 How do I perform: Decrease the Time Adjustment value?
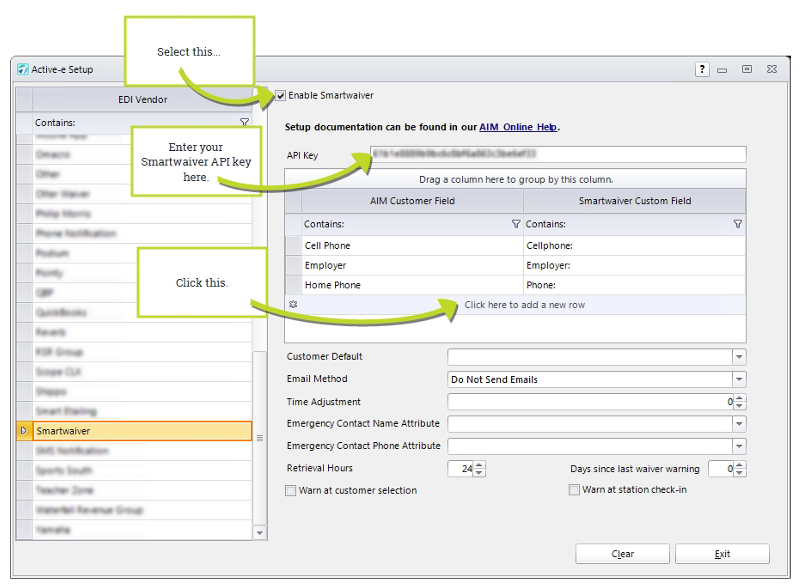(740, 405)
